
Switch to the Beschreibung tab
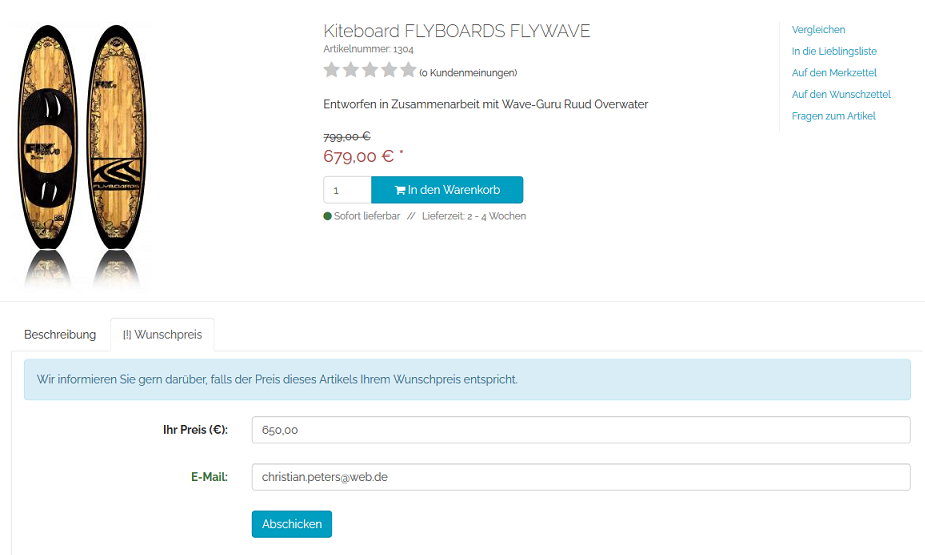[60, 334]
